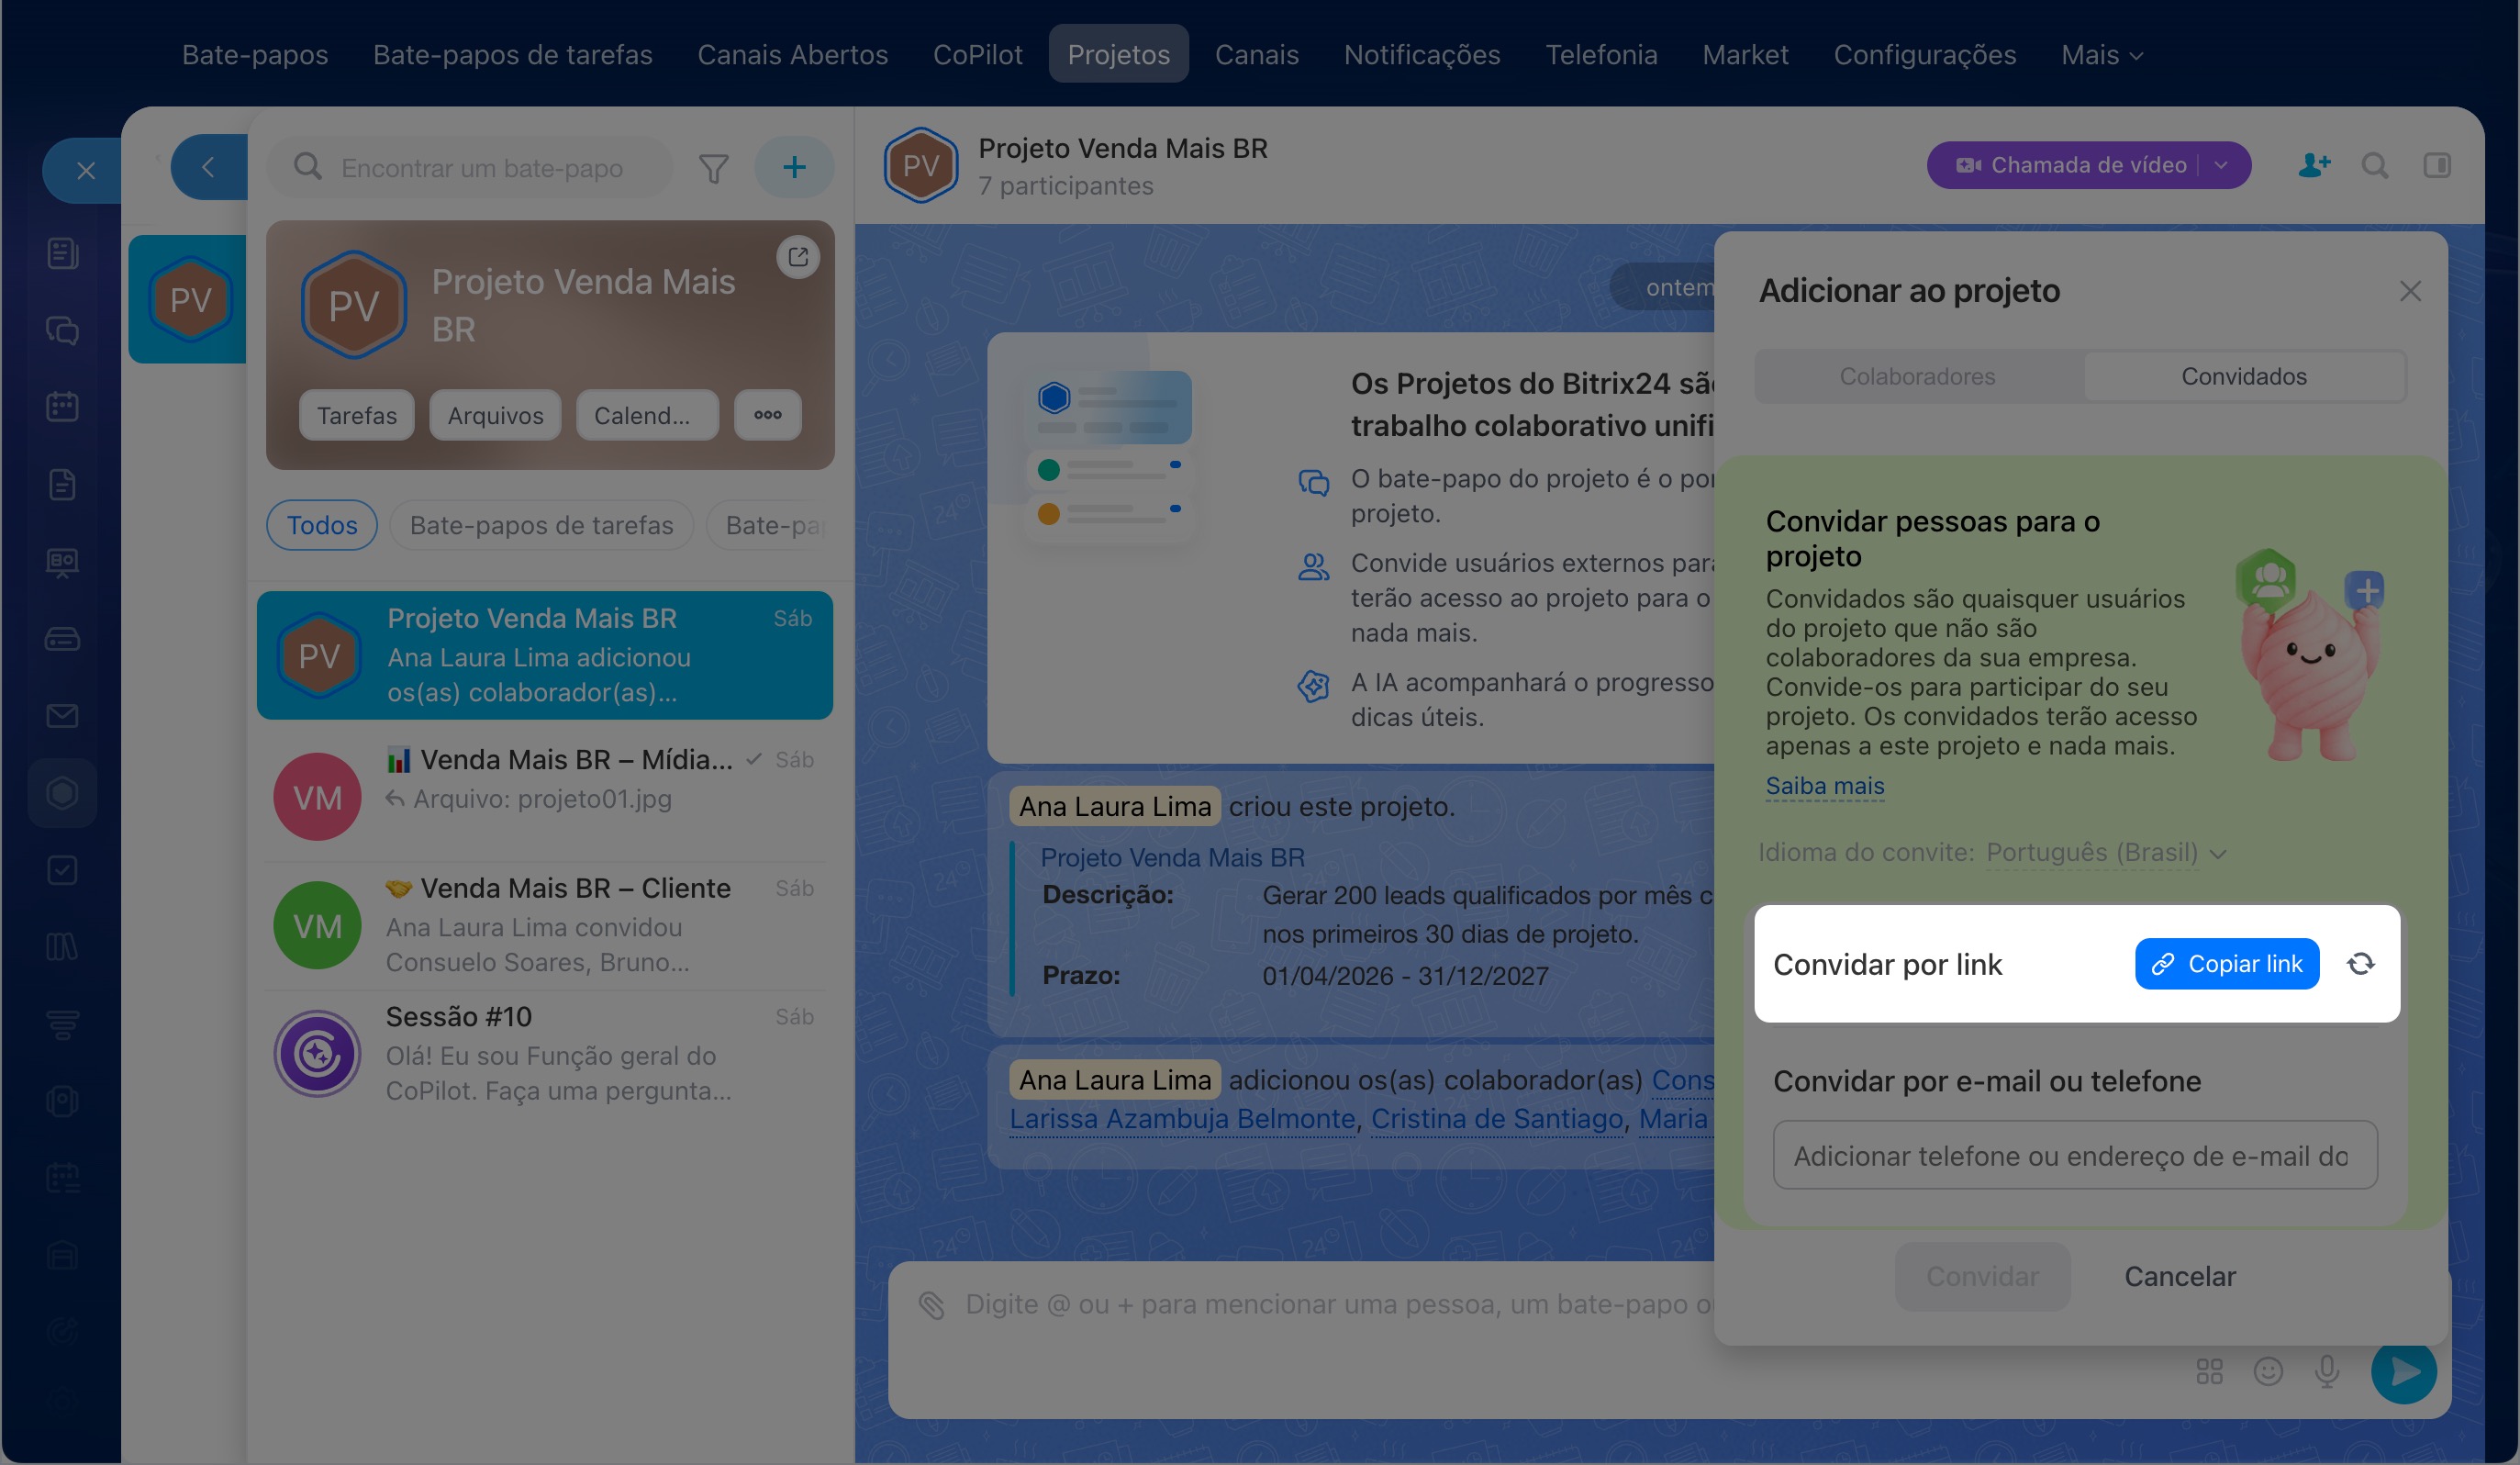Open the Projeto Venda Mais BR link in message
Image resolution: width=2520 pixels, height=1465 pixels.
(1172, 857)
